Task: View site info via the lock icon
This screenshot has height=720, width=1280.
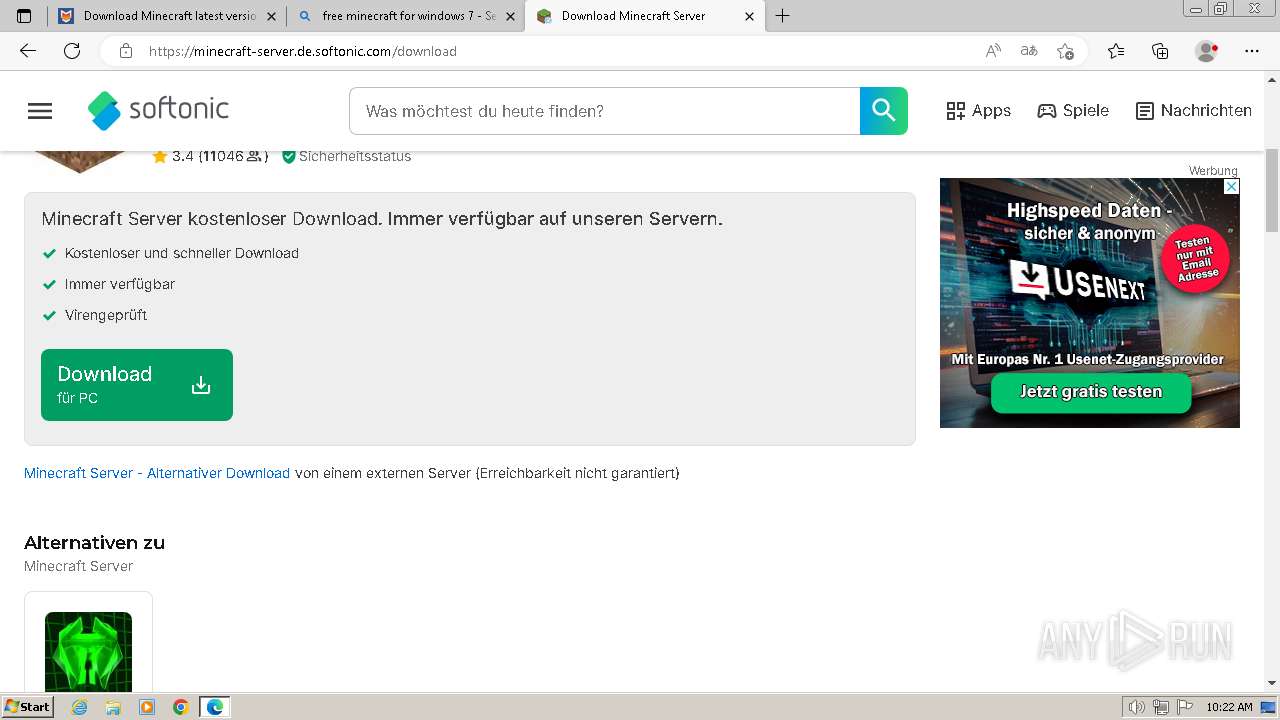Action: [x=125, y=51]
